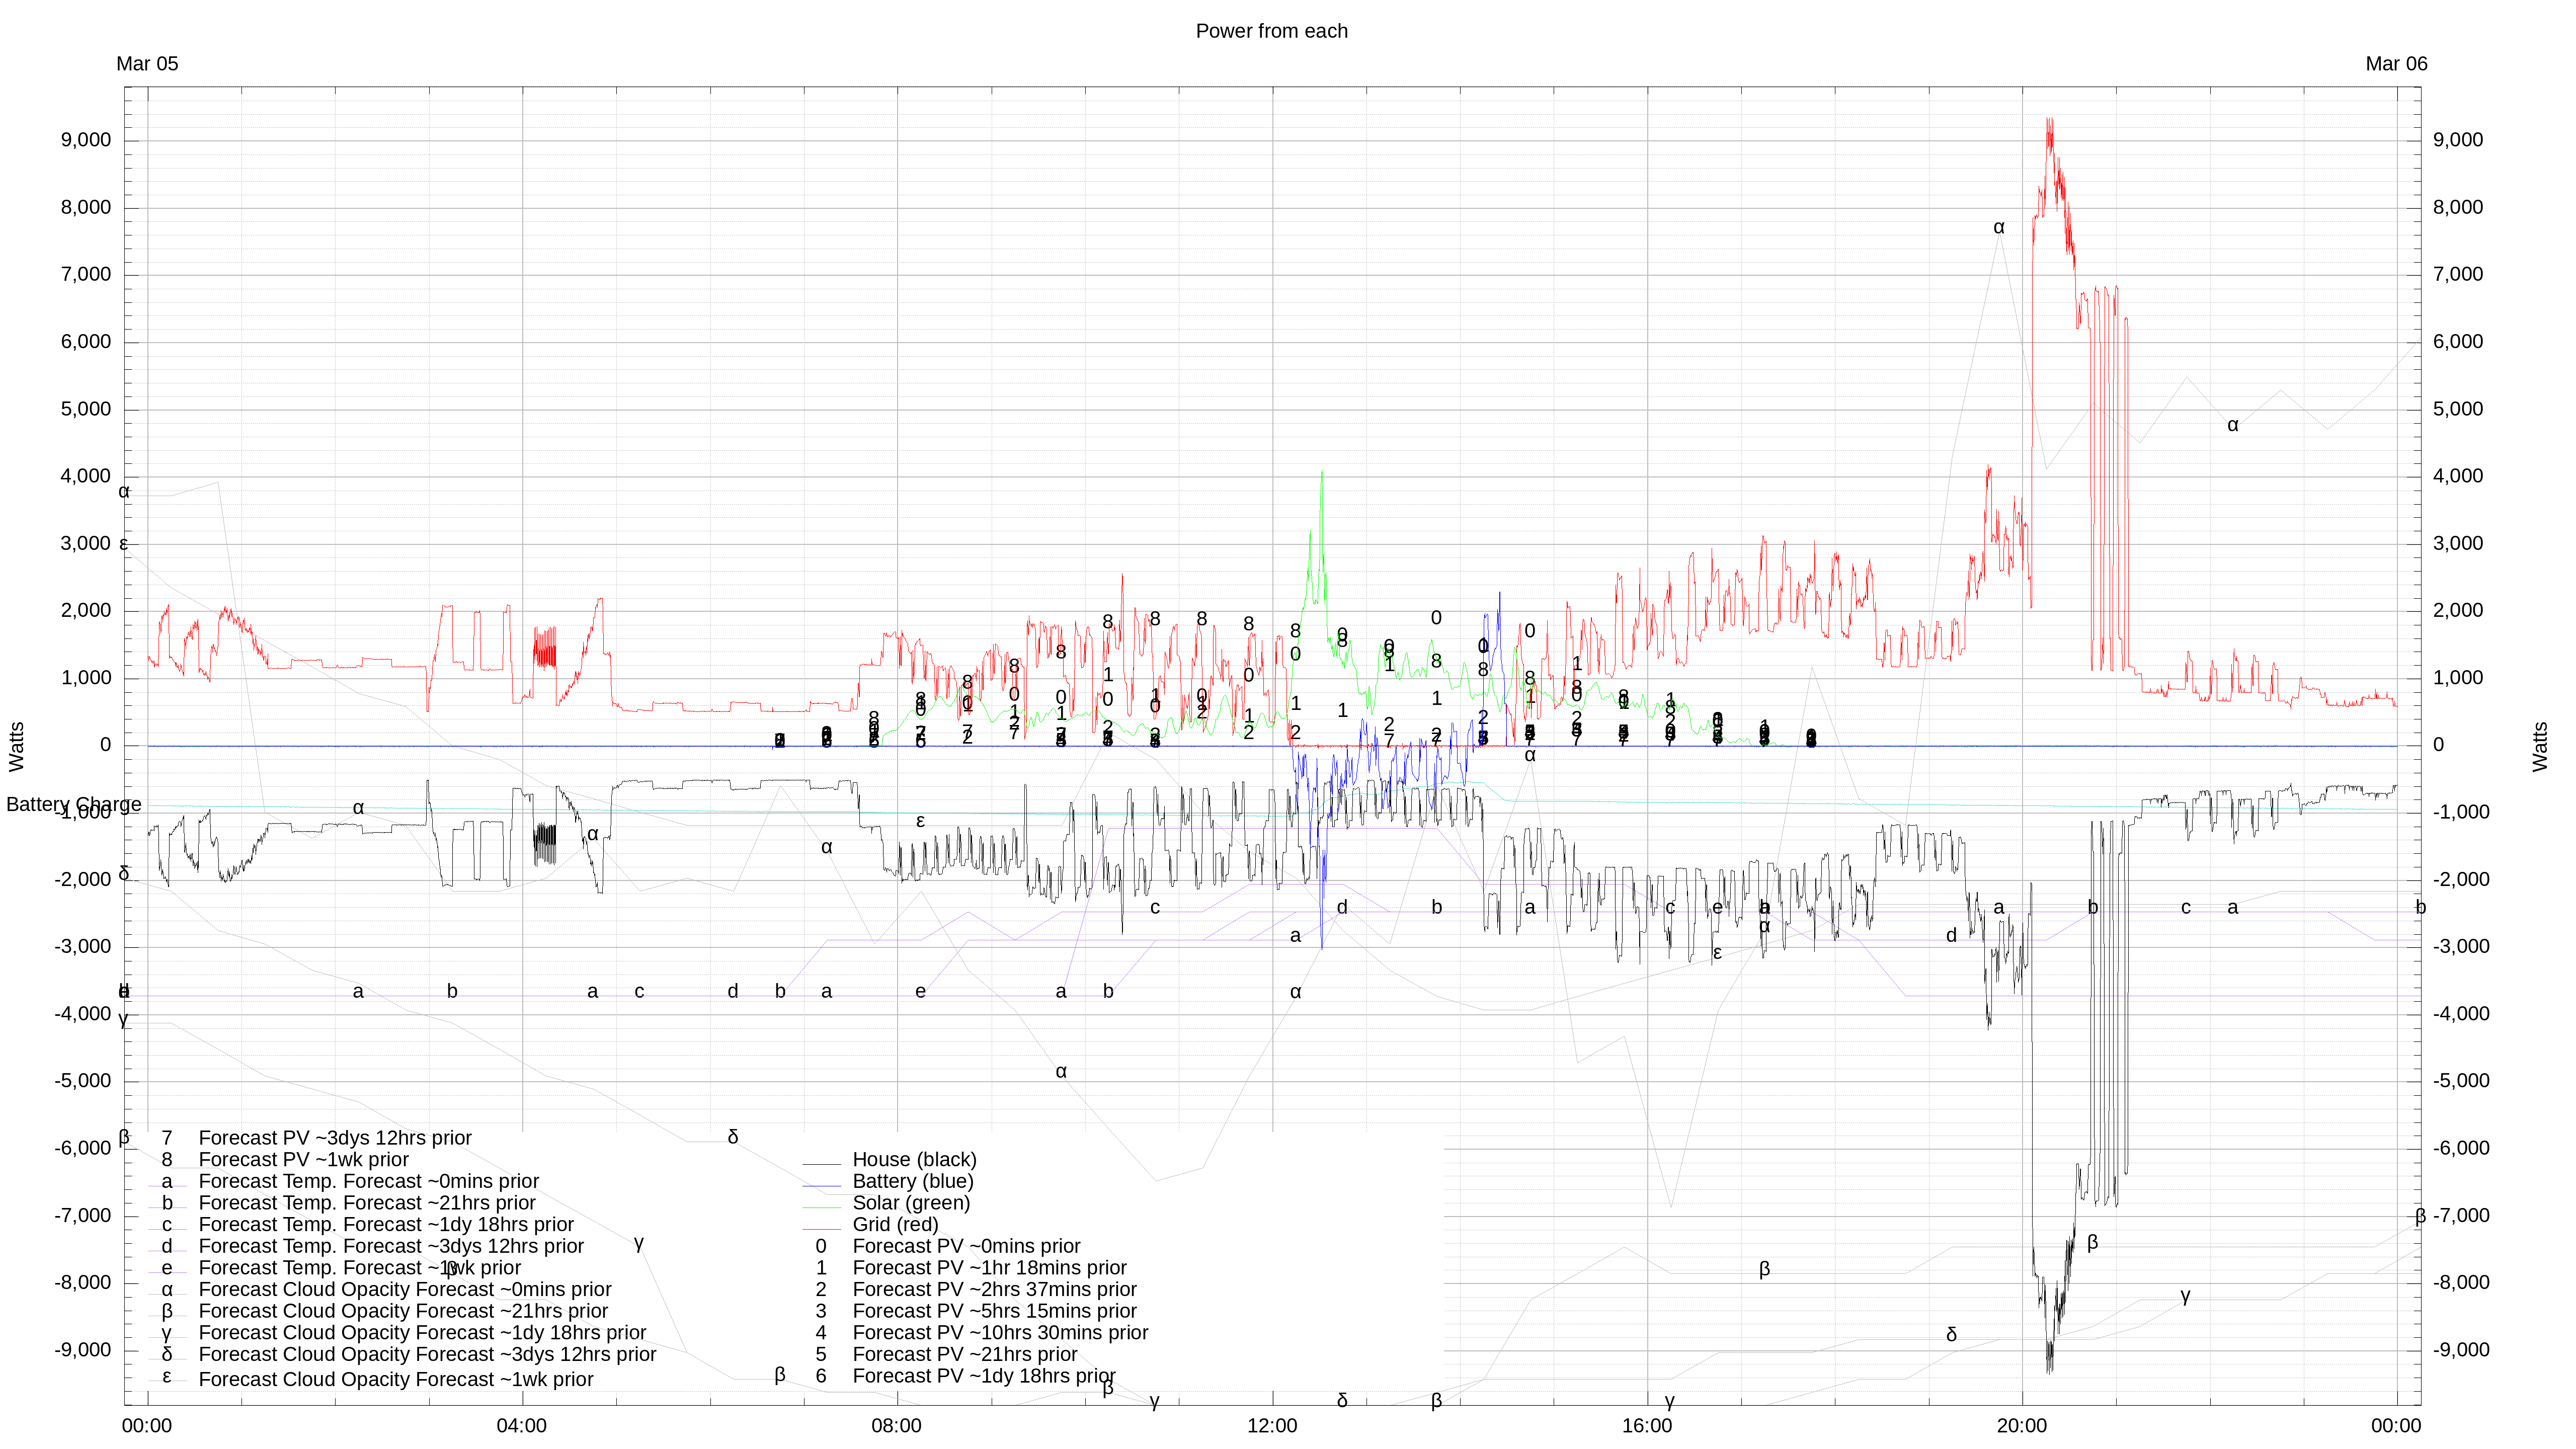Image resolution: width=2576 pixels, height=1449 pixels.
Task: Pick legend "Forecast Temp. Forecast ~1dy 18hrs prior"
Action: [386, 1225]
